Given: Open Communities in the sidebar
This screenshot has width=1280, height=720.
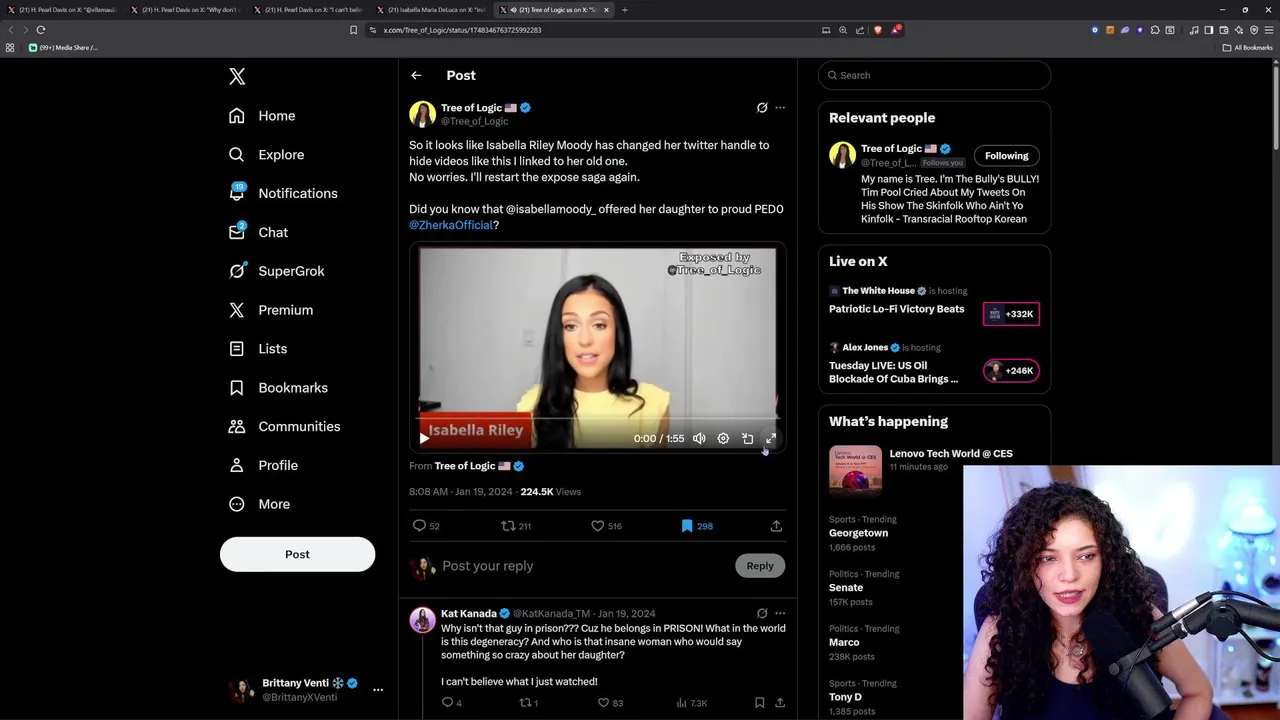Looking at the screenshot, I should 284,426.
